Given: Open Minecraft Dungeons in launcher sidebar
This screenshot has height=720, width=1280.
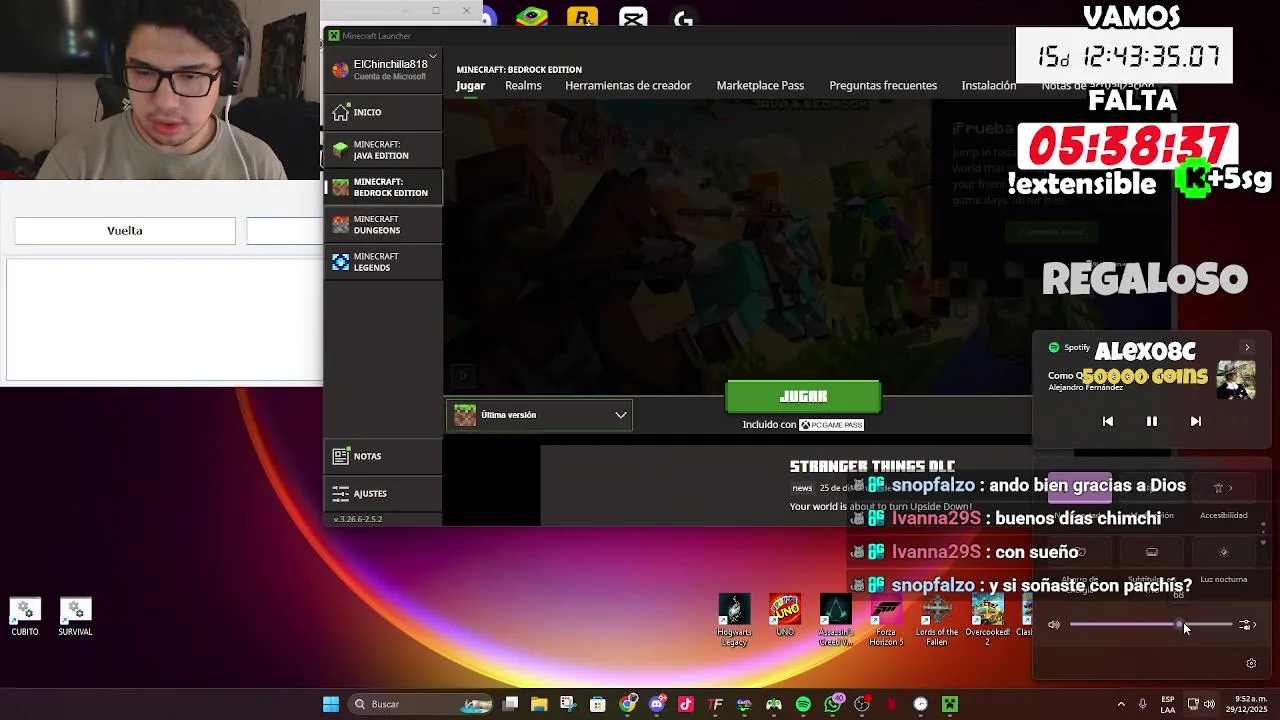Looking at the screenshot, I should 383,224.
